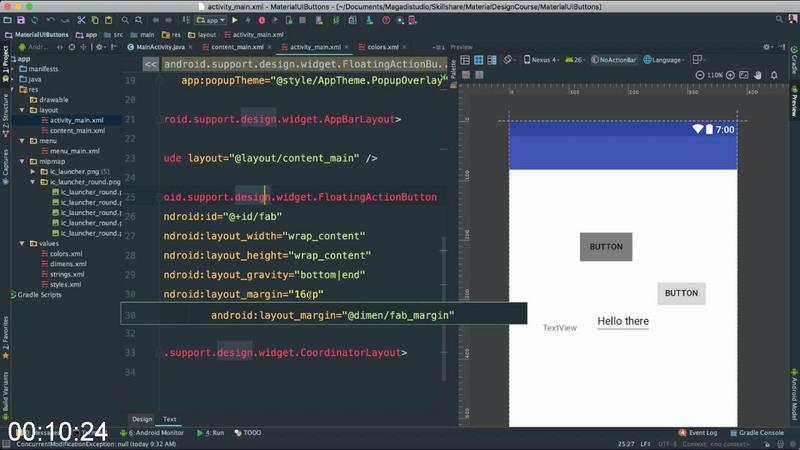Open the API 26 version dropdown
Screen dimensions: 800x450
[x=574, y=60]
